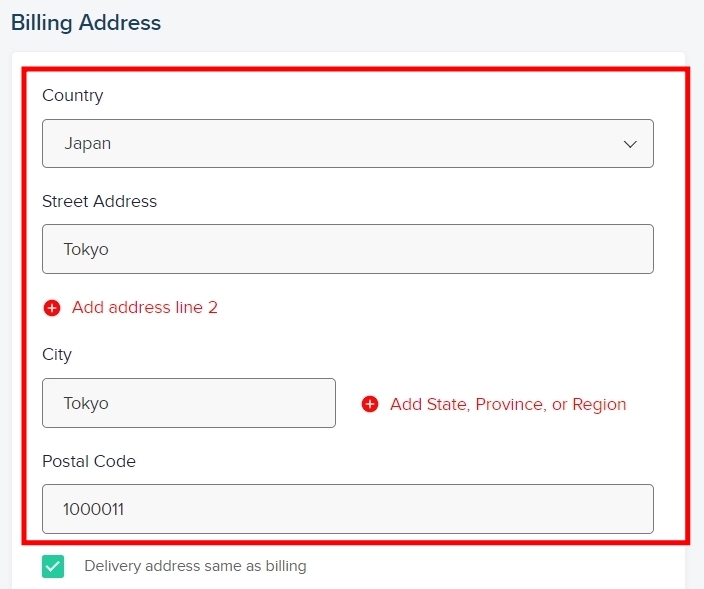Click the Country label text
This screenshot has width=704, height=589.
tap(73, 96)
